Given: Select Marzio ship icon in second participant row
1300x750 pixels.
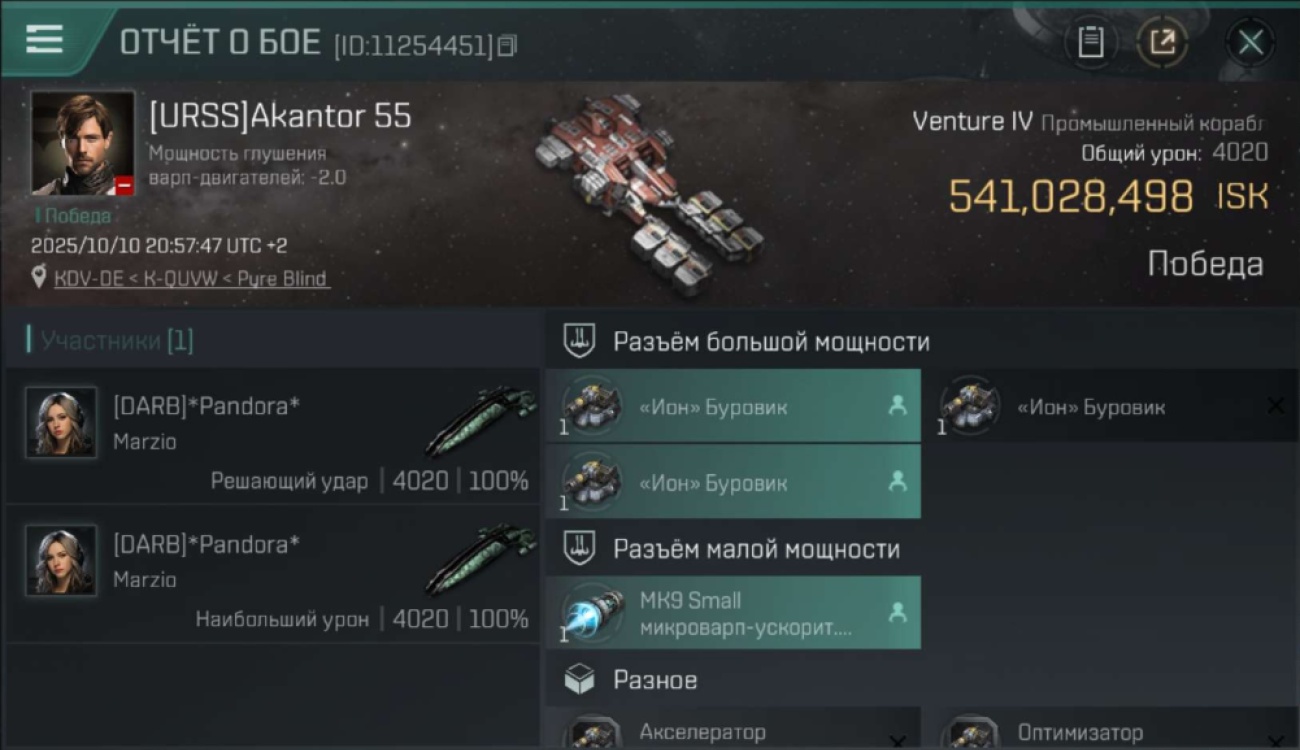Looking at the screenshot, I should pos(482,558).
